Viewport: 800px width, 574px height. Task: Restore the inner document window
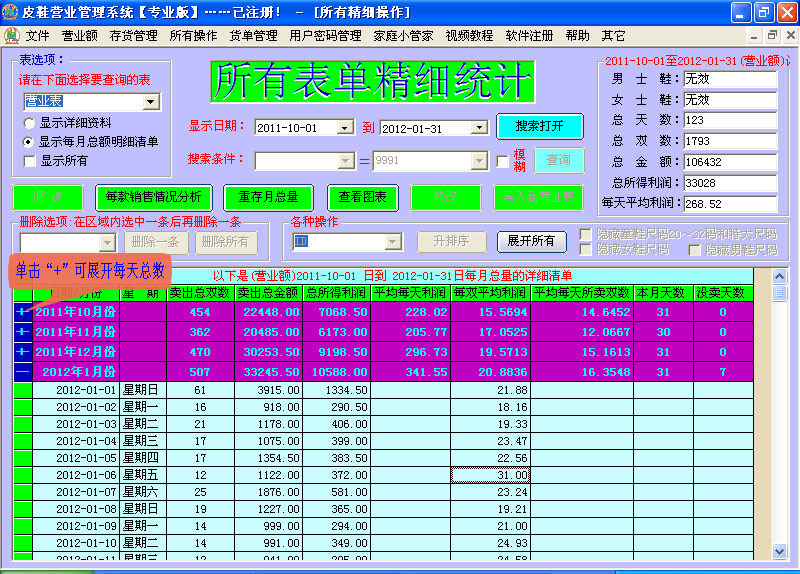click(x=772, y=35)
